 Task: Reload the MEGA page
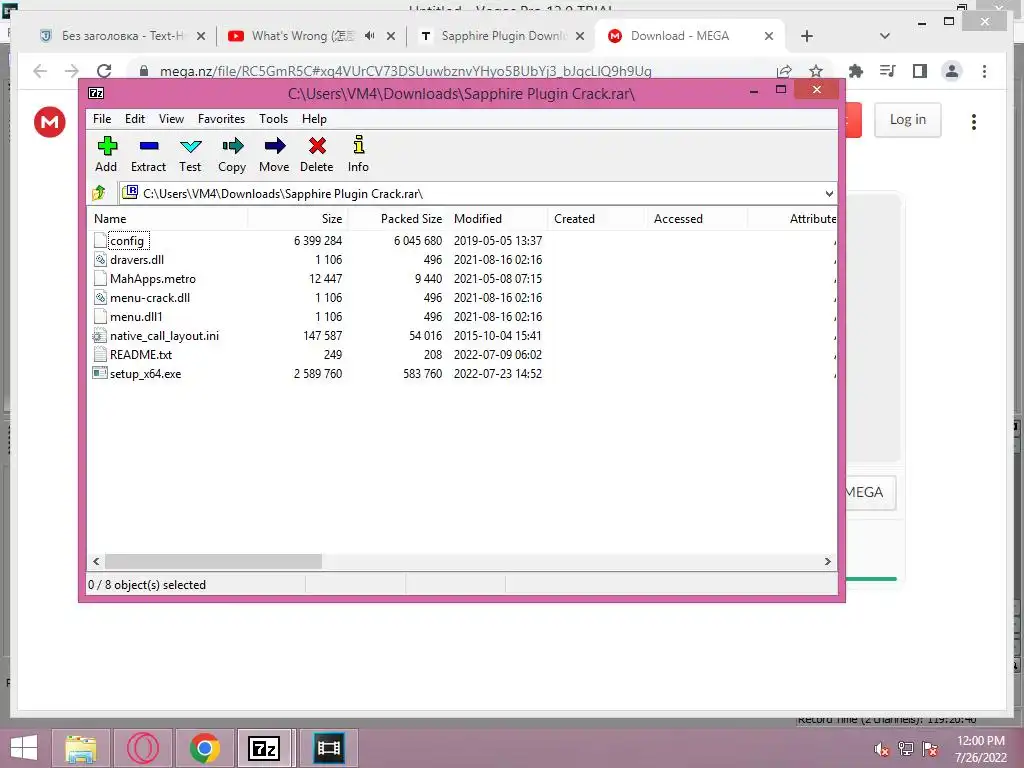(104, 71)
